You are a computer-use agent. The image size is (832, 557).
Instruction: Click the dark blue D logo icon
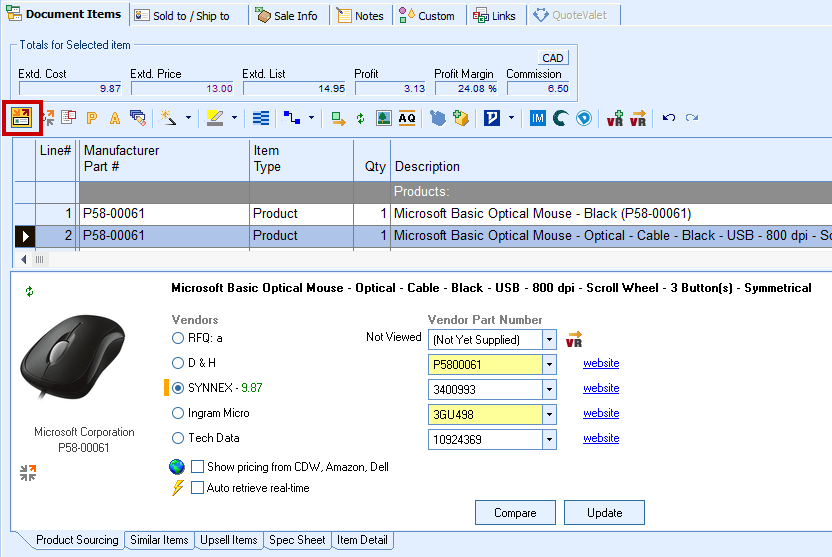pyautogui.click(x=492, y=118)
